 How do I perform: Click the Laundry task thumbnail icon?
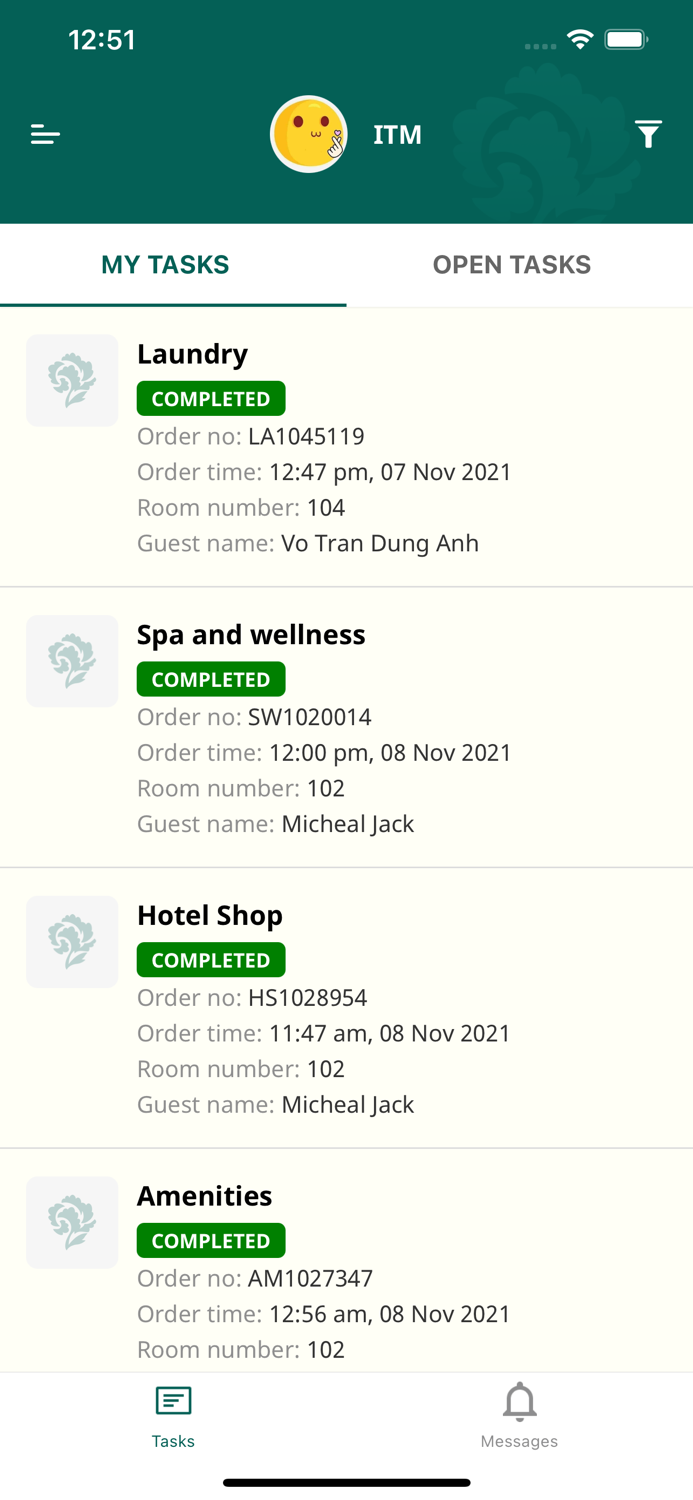click(71, 380)
